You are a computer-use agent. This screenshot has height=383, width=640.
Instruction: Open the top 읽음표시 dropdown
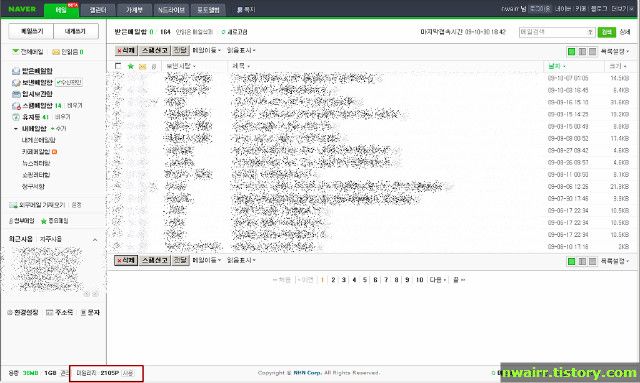click(241, 50)
